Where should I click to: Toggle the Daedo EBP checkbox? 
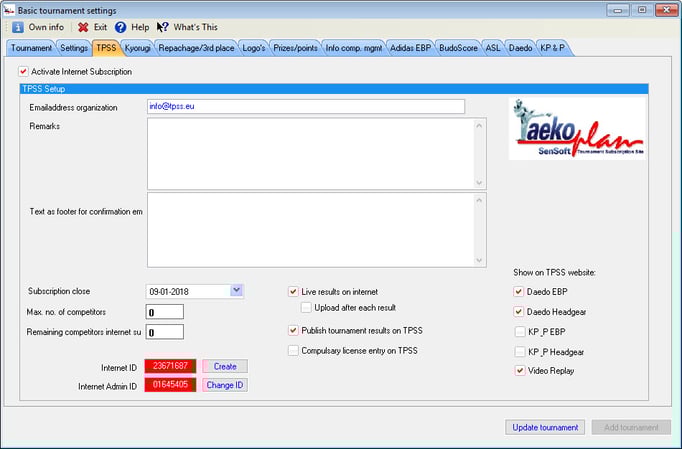pyautogui.click(x=518, y=292)
